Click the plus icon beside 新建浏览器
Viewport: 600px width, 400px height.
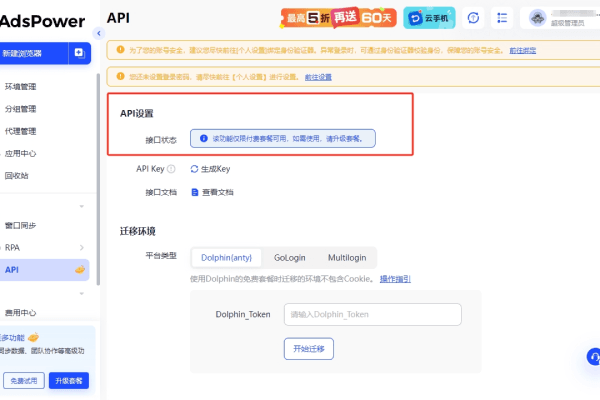(x=80, y=53)
